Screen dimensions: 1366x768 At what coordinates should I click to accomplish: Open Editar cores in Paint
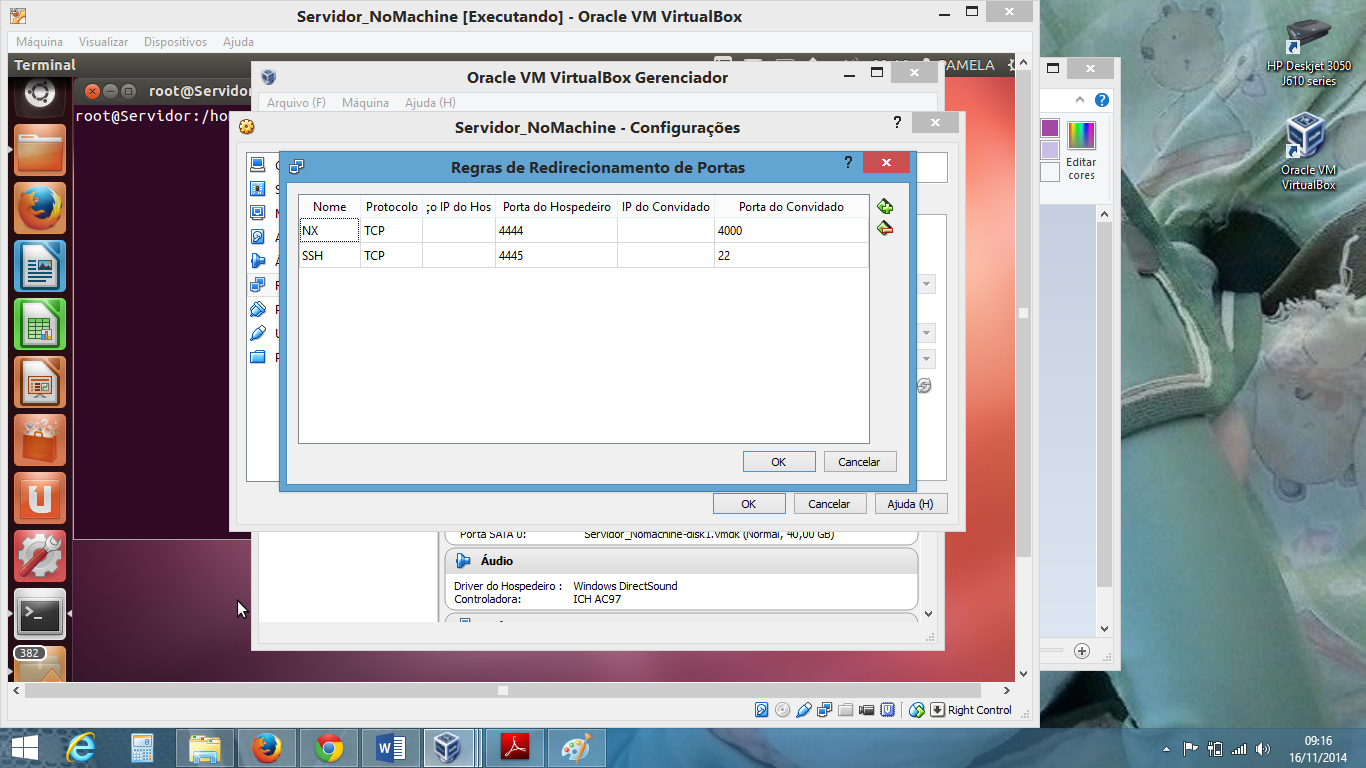pos(1081,150)
